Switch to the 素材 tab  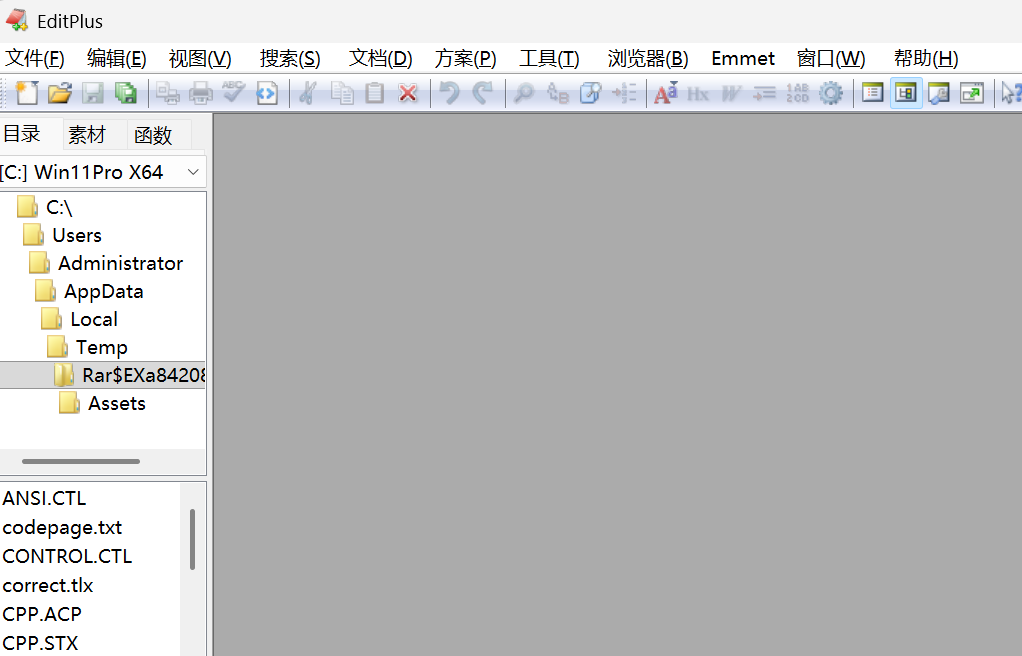point(88,133)
